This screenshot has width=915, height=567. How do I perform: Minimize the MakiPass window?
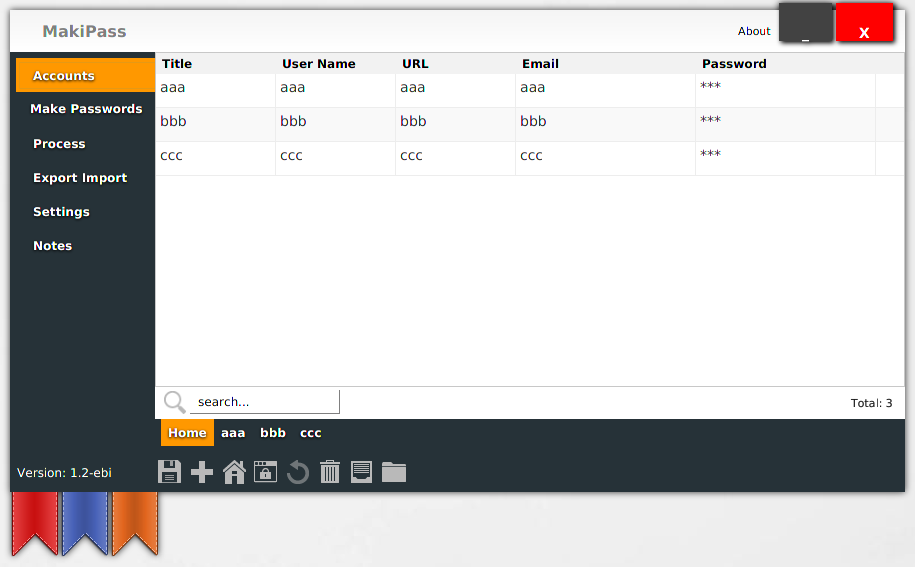pyautogui.click(x=806, y=22)
